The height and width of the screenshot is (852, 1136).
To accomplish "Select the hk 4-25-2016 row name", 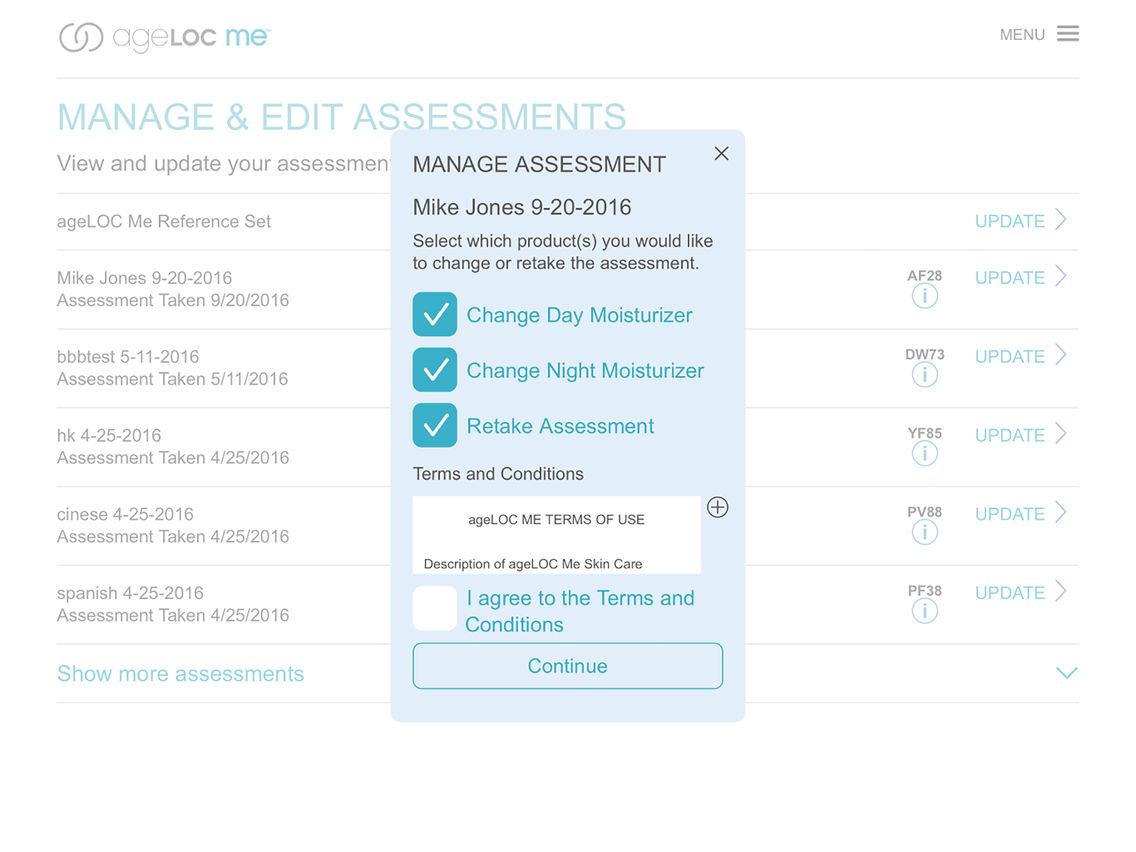I will [109, 435].
